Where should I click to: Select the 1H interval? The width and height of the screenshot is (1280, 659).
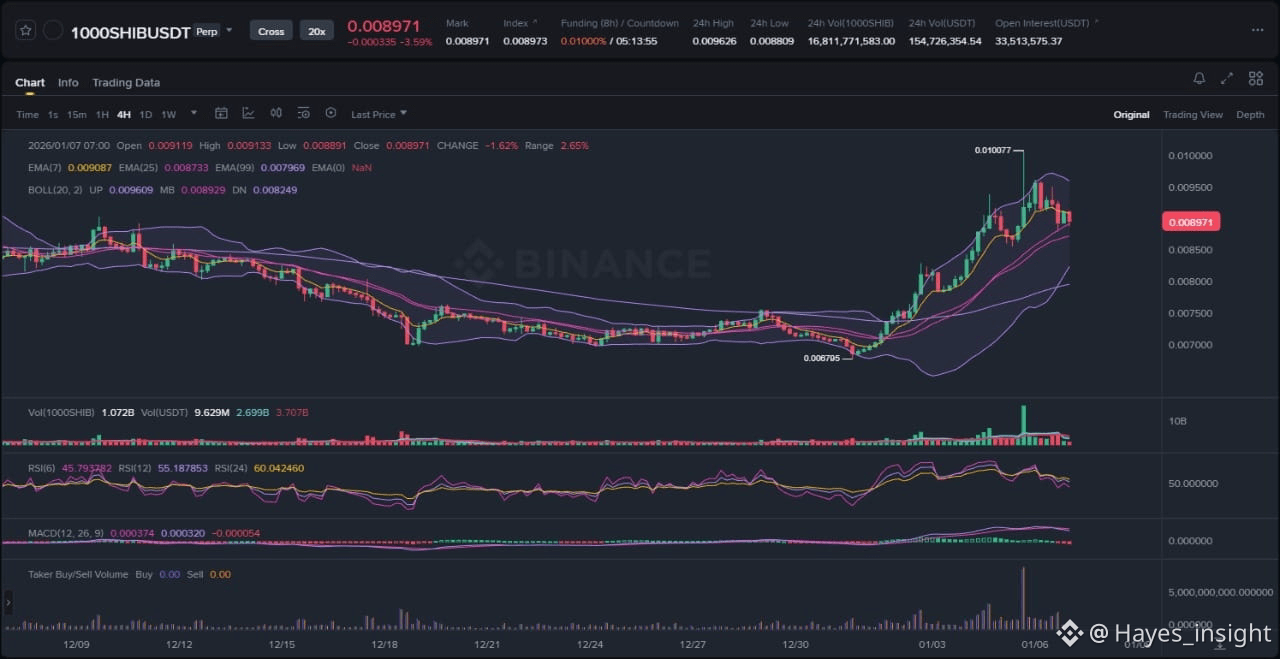click(102, 114)
